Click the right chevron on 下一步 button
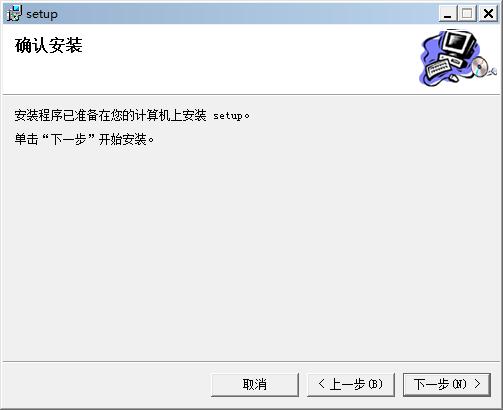The image size is (503, 410). [x=477, y=384]
